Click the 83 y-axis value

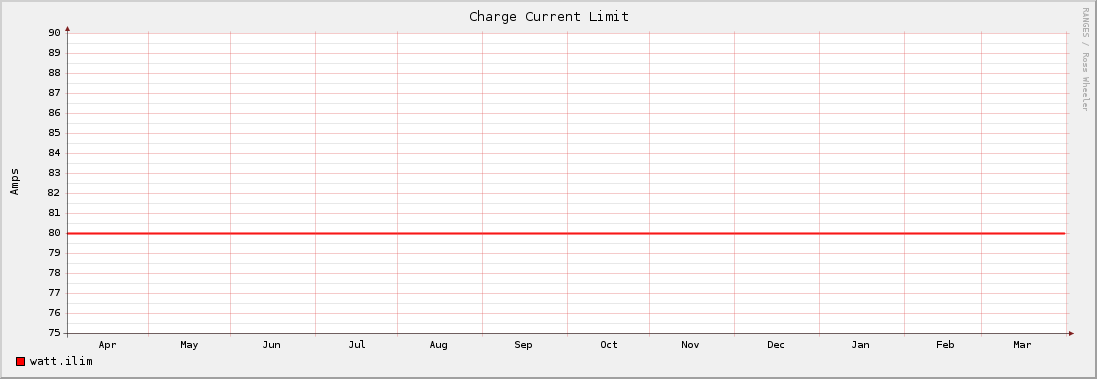tap(55, 173)
